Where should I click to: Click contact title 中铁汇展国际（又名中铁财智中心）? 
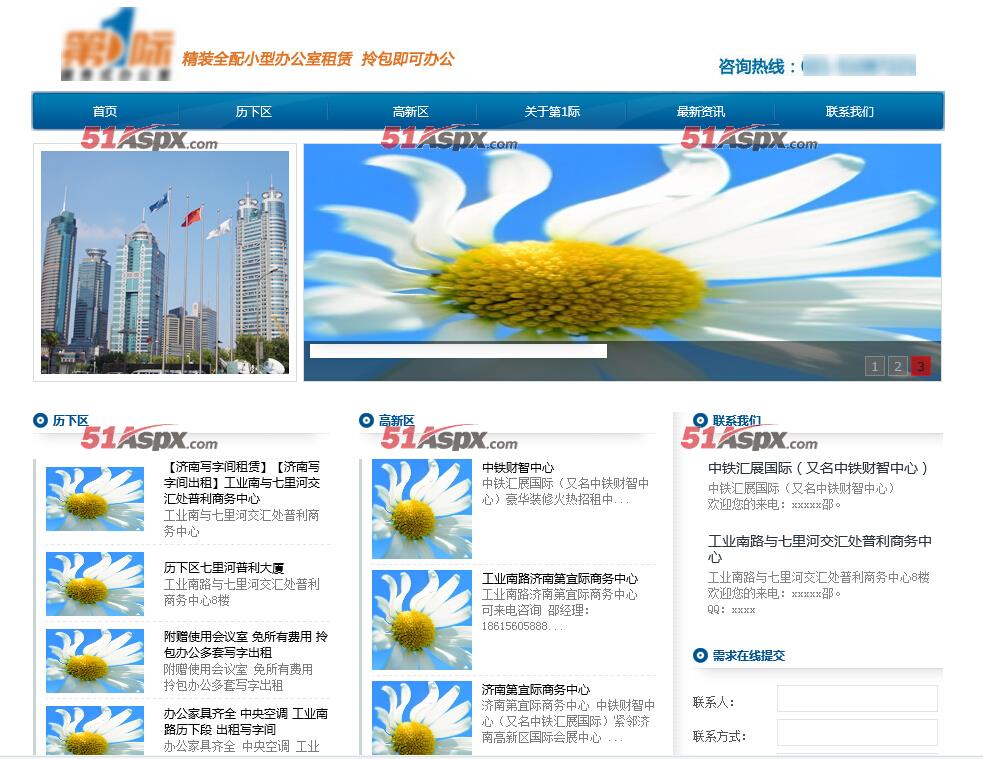818,468
